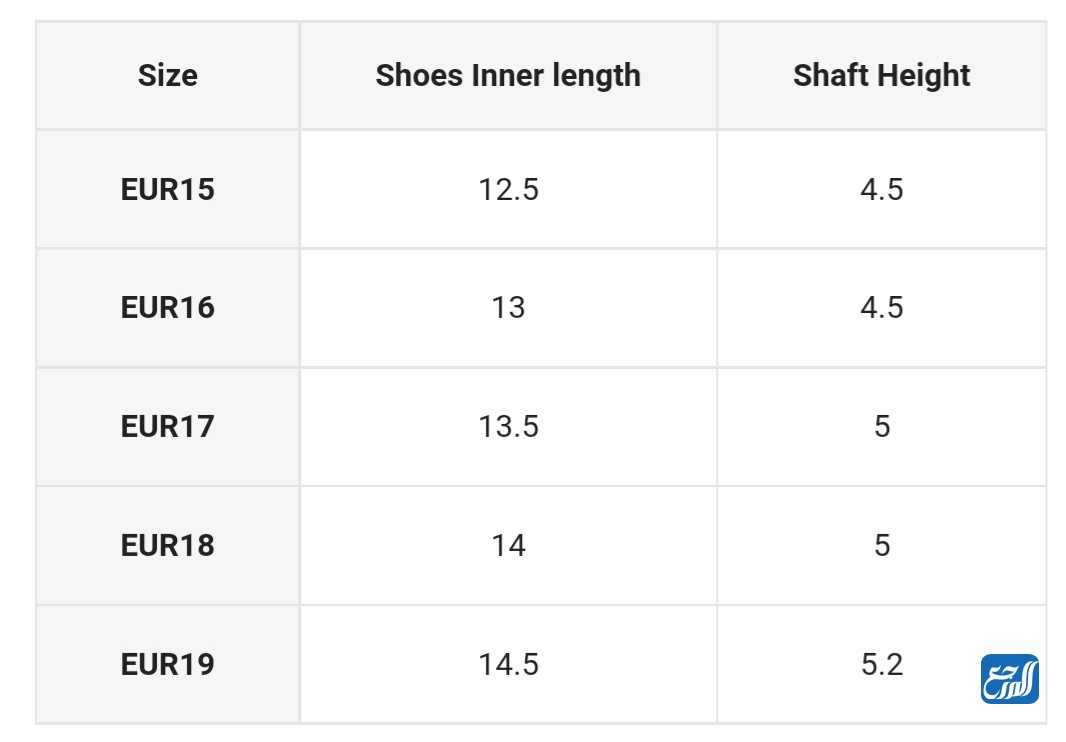Select the EUR18 shaft height 5 cell
Image resolution: width=1066 pixels, height=742 pixels.
[881, 545]
